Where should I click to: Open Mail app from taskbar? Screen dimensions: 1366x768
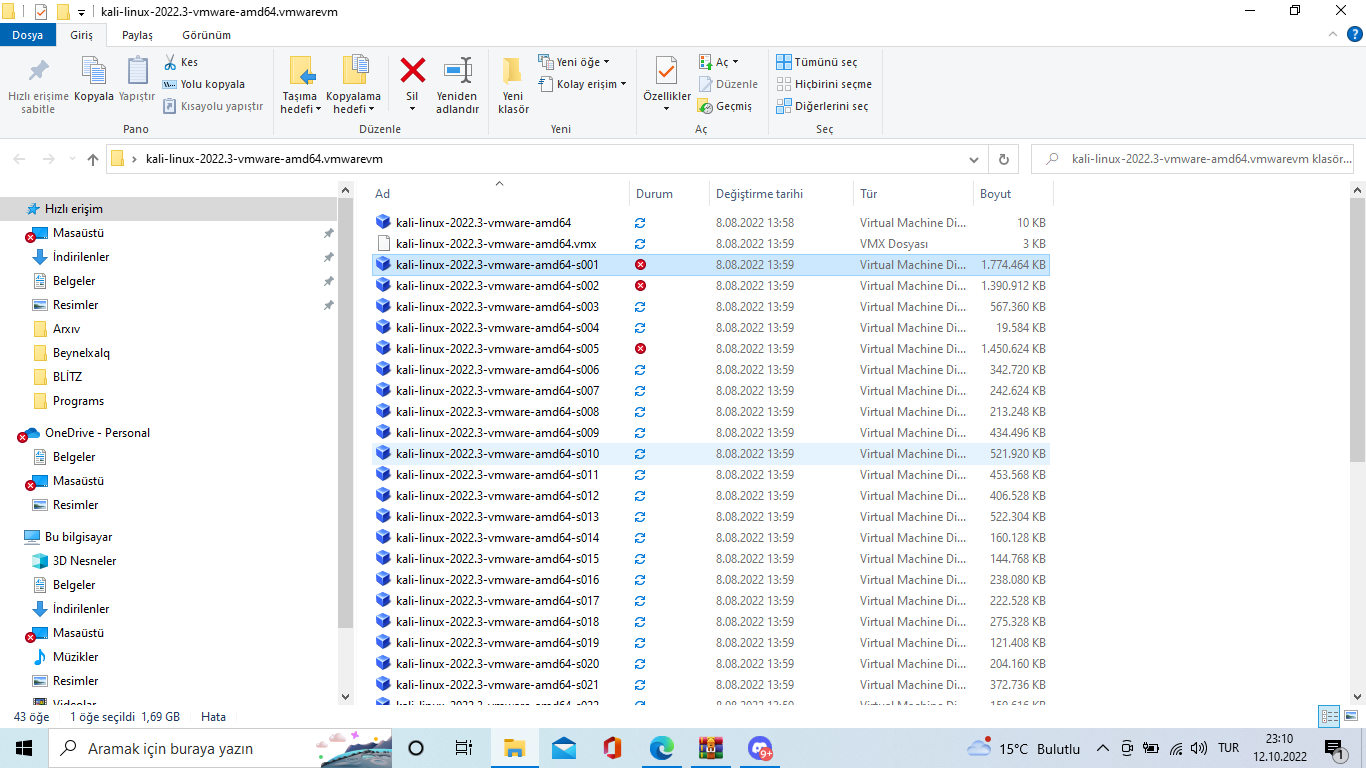pos(563,748)
